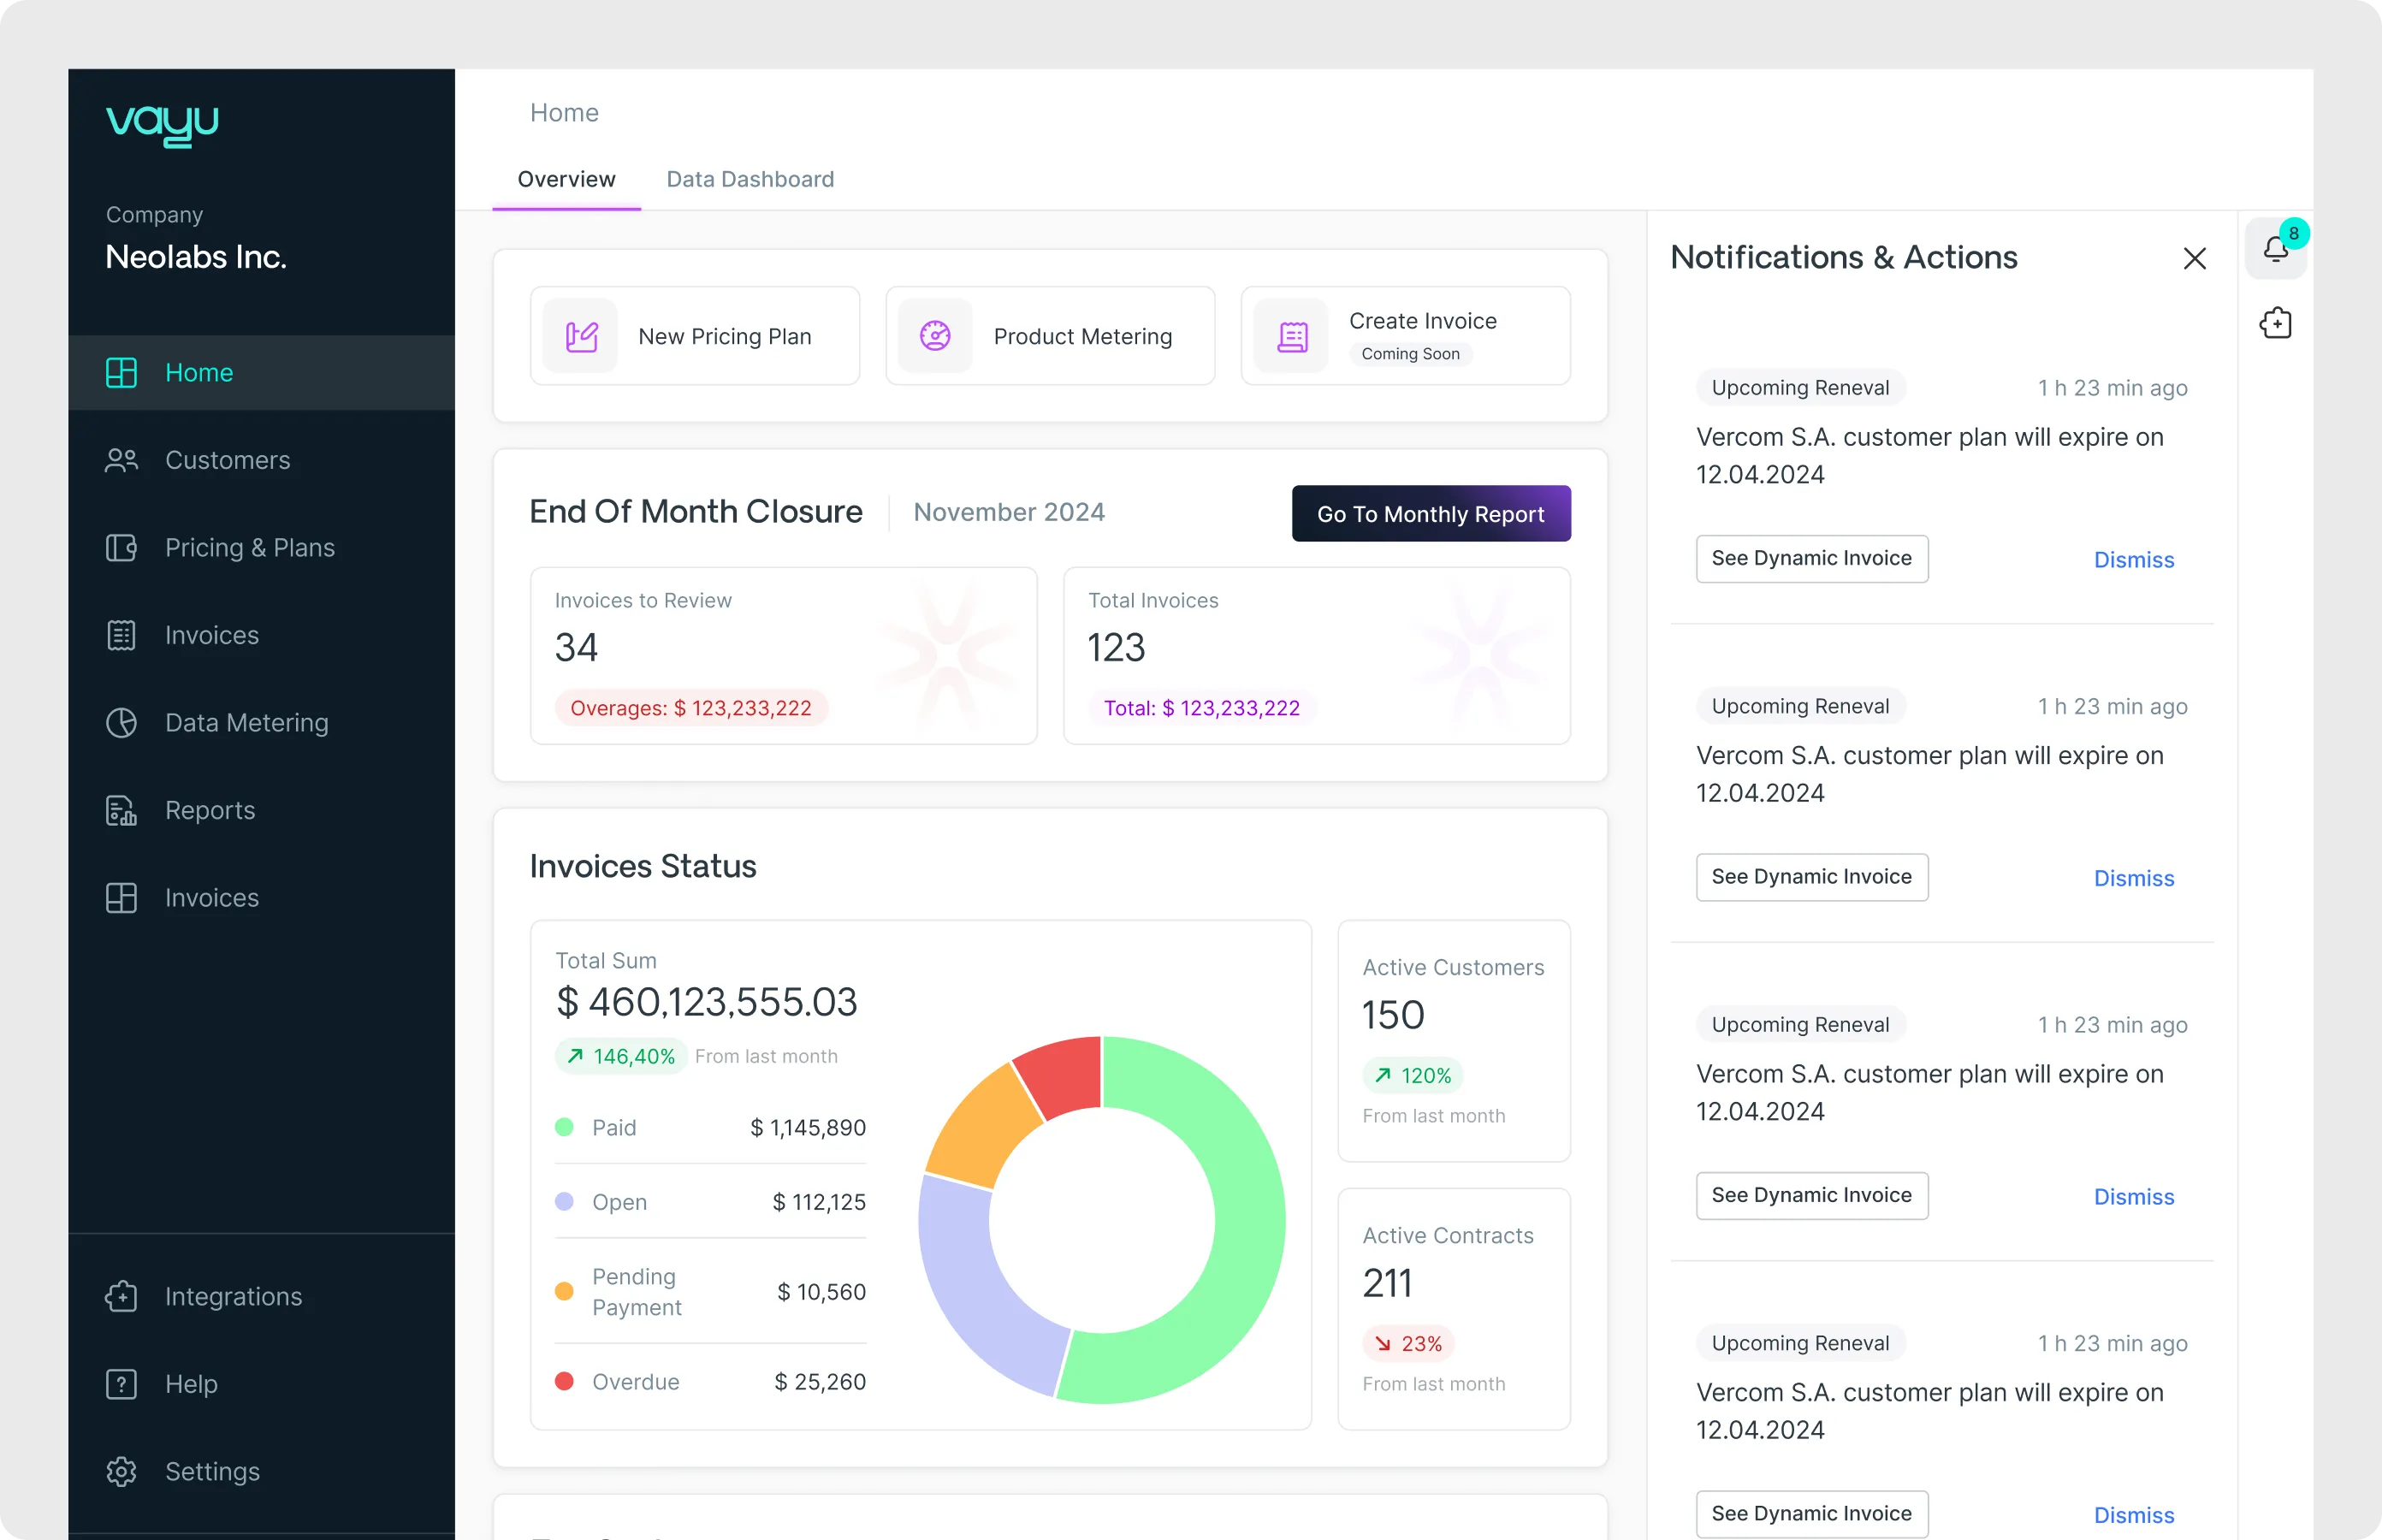Dismiss the second Upcoming Reneval notification
The image size is (2382, 1540).
(2133, 878)
